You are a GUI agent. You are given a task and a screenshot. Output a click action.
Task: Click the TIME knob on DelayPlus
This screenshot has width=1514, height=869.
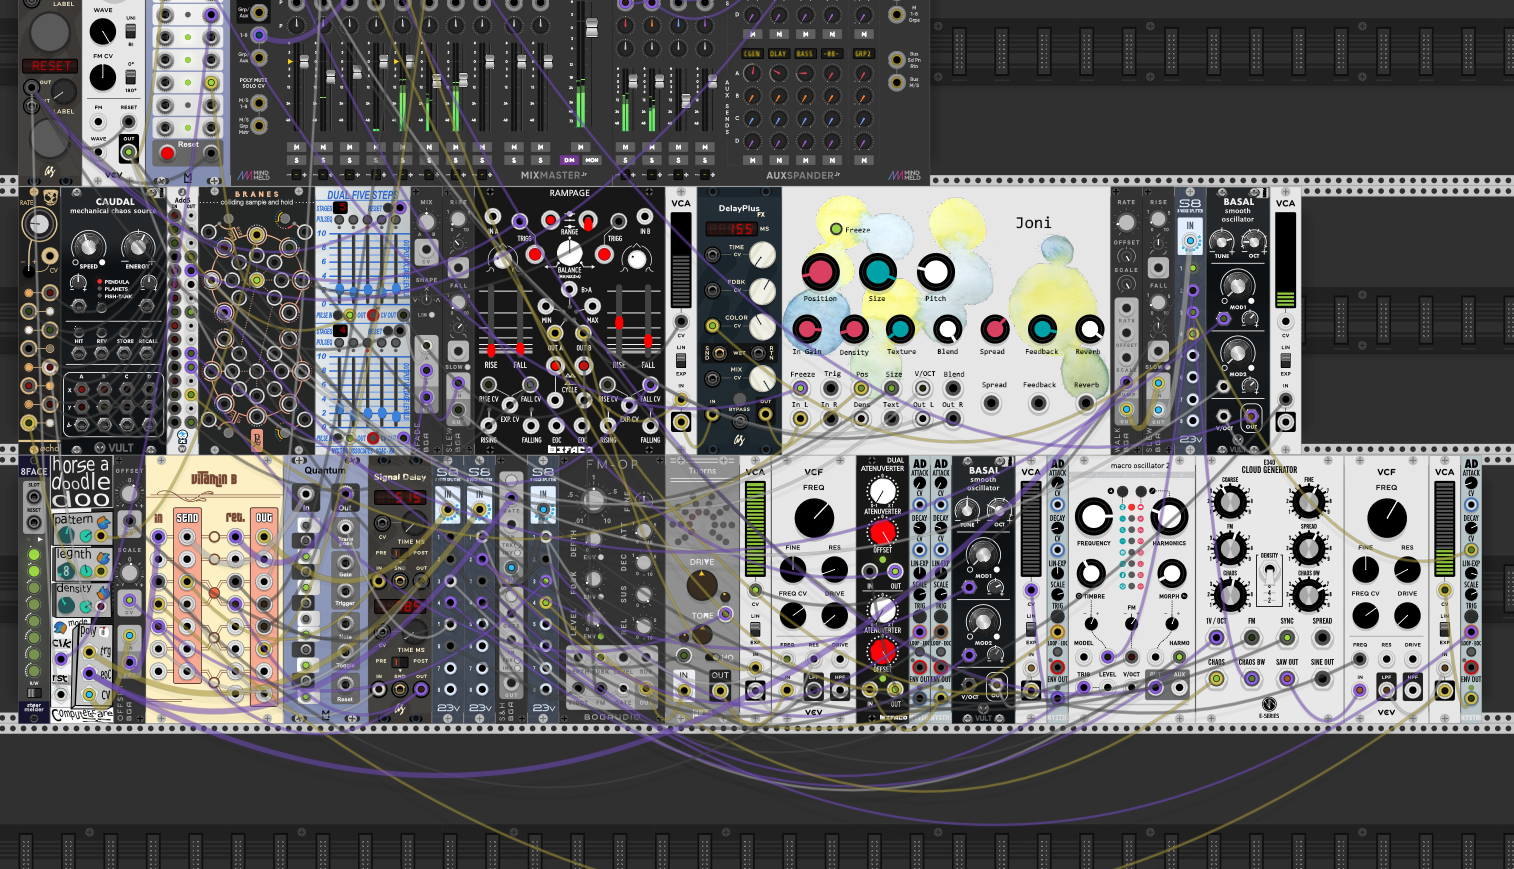762,255
